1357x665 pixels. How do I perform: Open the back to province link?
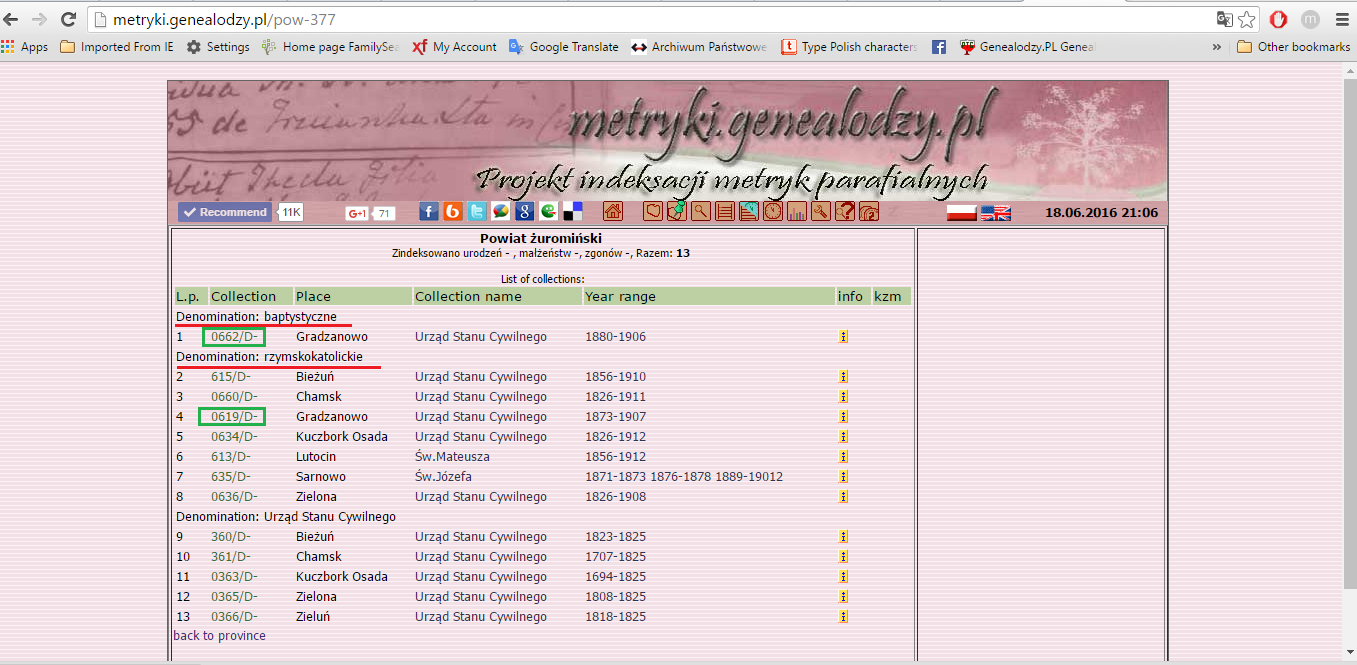click(x=219, y=635)
